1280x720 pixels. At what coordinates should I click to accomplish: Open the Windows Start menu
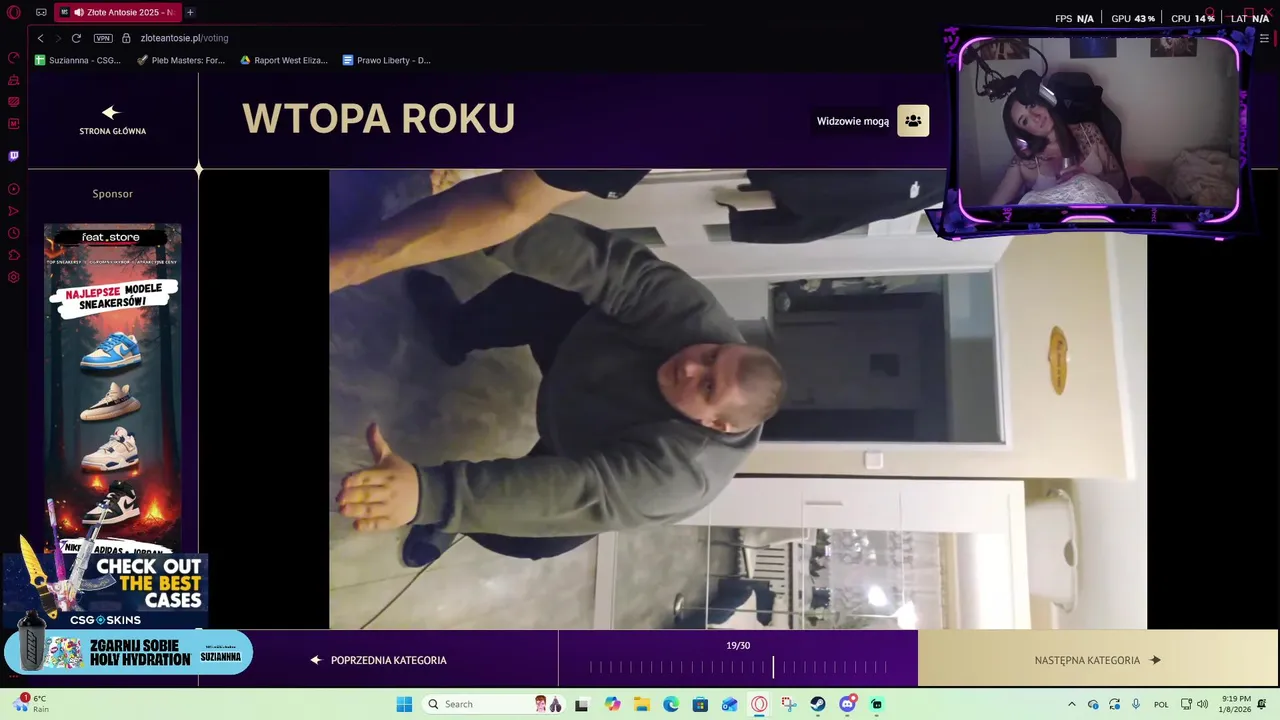click(404, 704)
